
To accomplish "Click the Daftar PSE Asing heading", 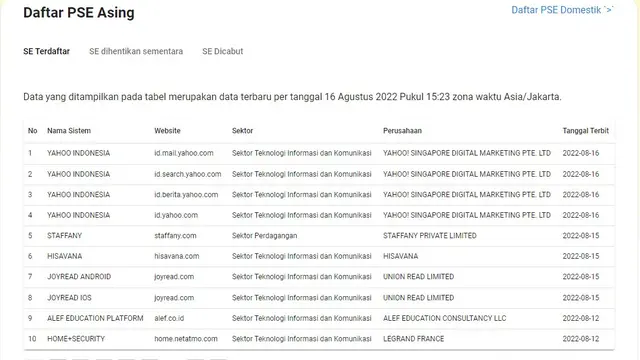I will 79,13.
